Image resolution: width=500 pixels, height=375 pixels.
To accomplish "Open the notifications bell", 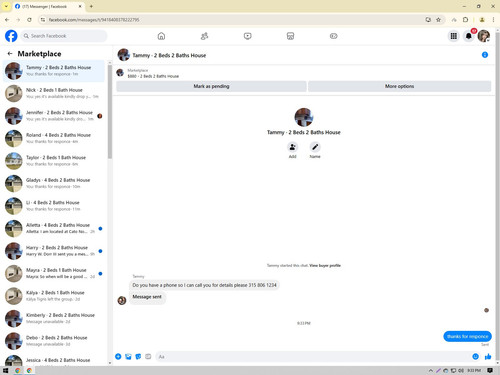I will (469, 36).
